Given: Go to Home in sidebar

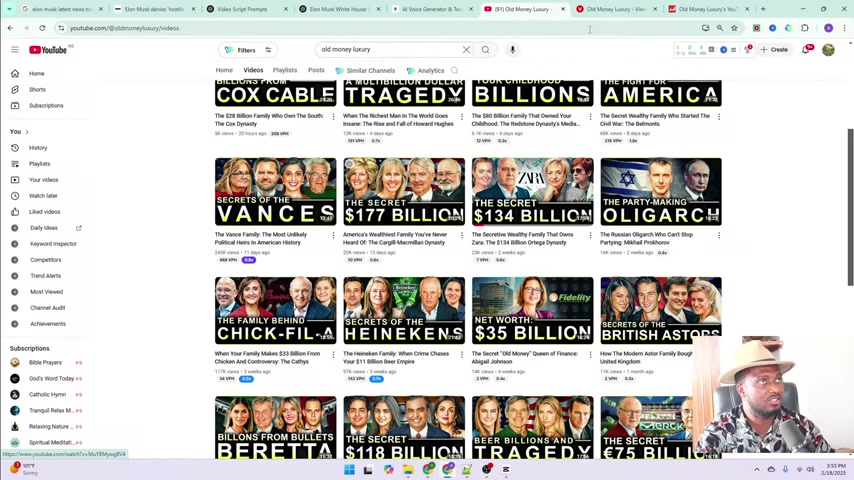Looking at the screenshot, I should [36, 74].
